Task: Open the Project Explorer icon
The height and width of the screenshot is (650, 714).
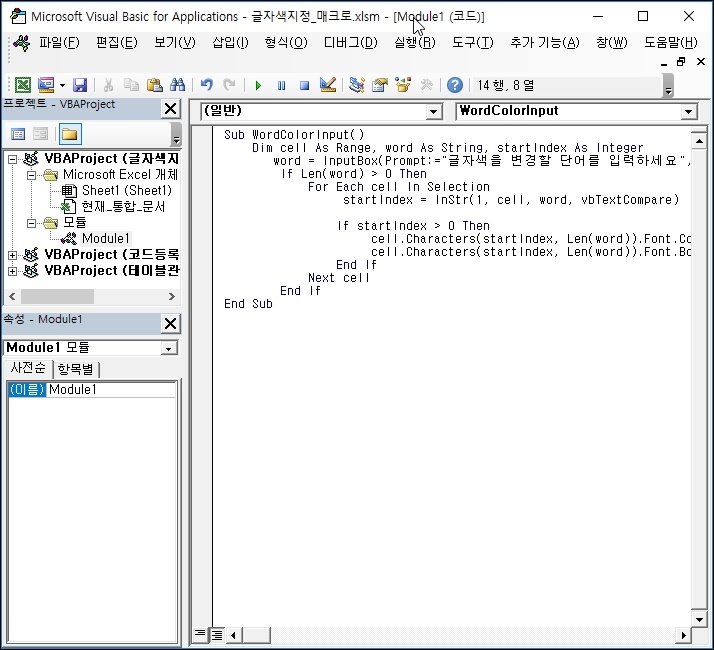Action: (357, 85)
